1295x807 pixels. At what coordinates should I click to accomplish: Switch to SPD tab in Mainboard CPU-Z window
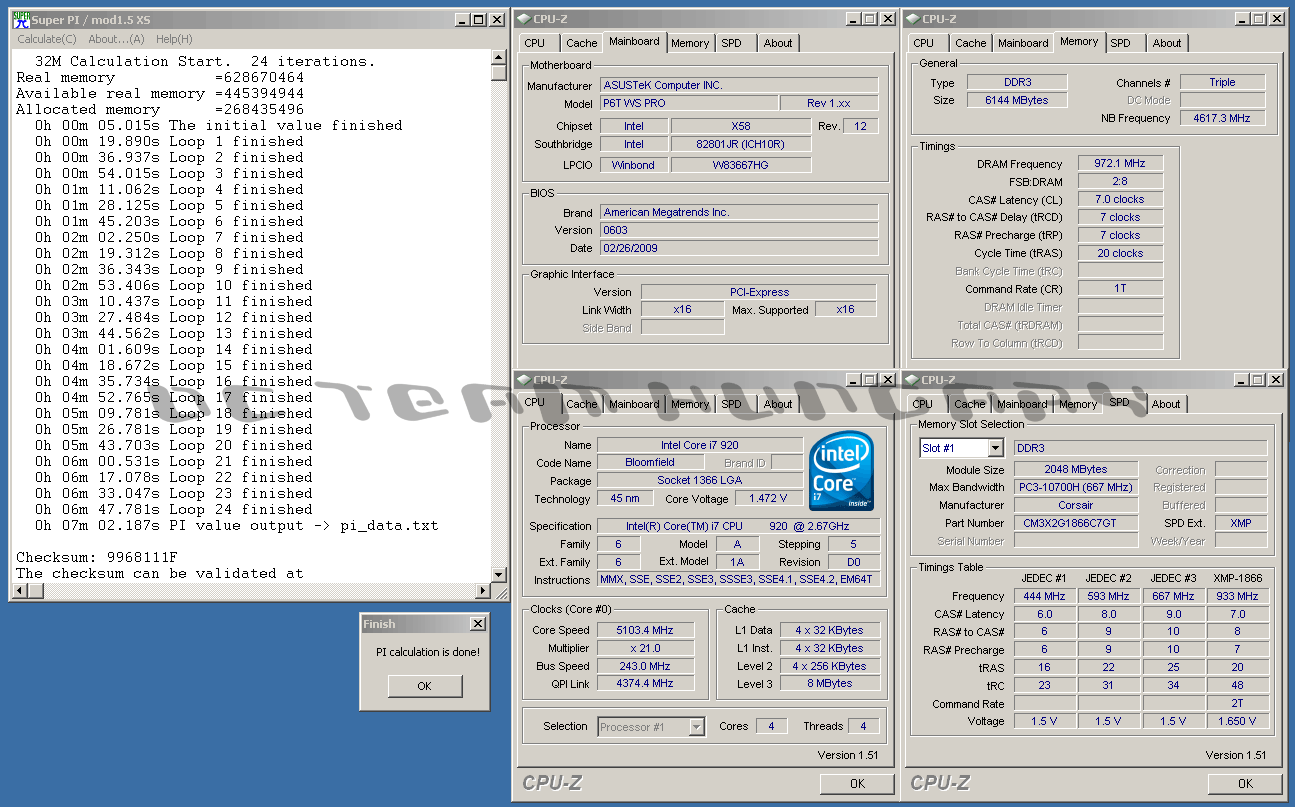(x=732, y=43)
